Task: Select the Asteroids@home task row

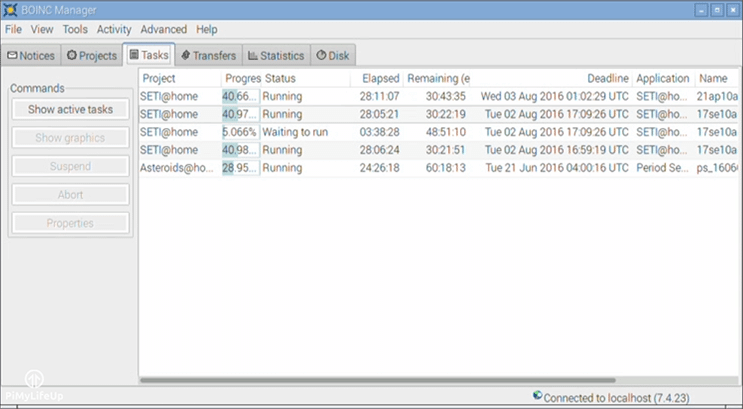Action: coord(439,168)
